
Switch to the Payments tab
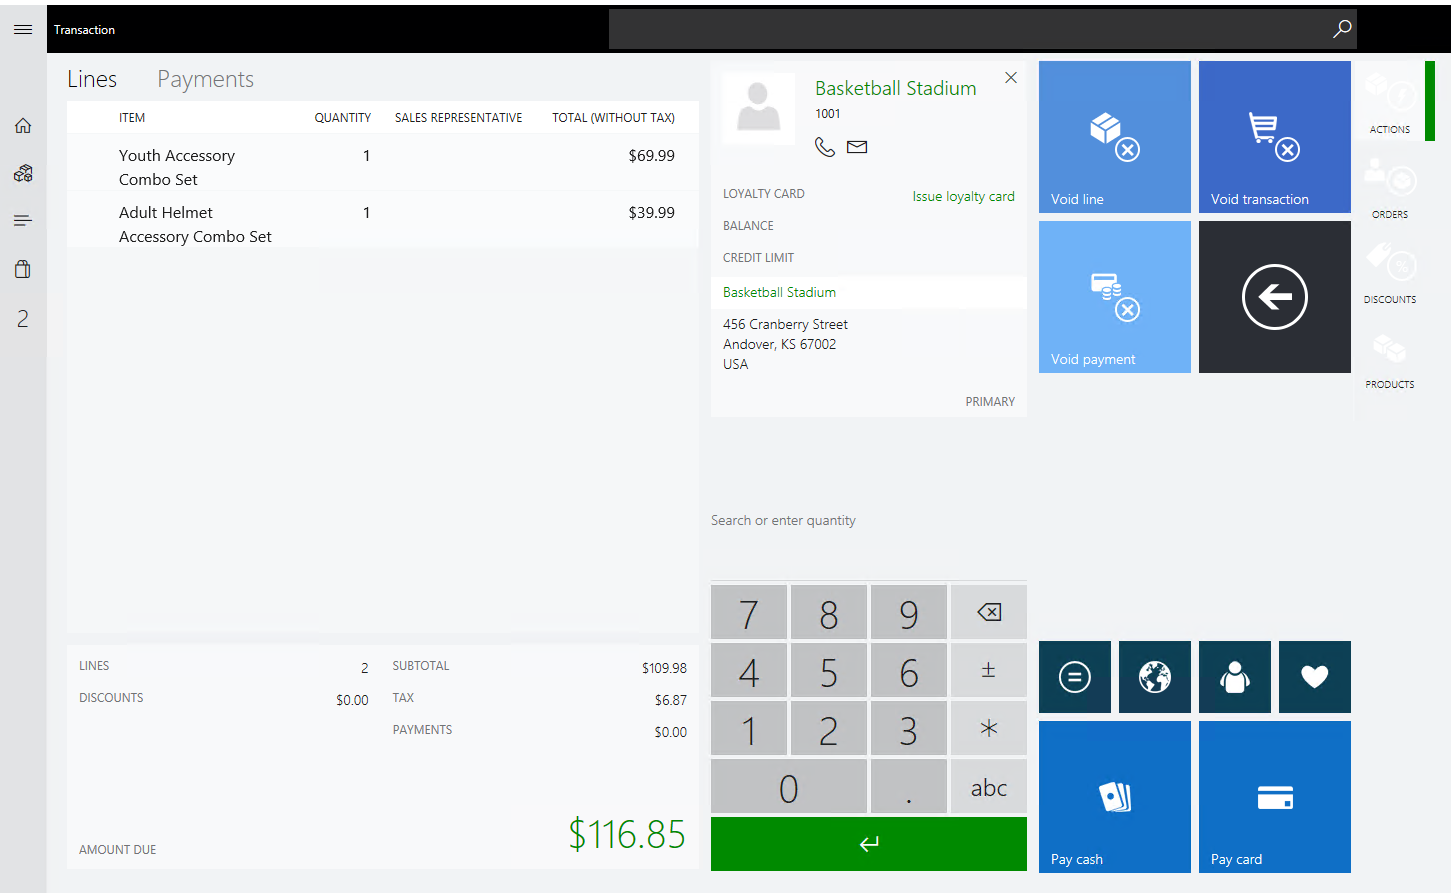205,80
